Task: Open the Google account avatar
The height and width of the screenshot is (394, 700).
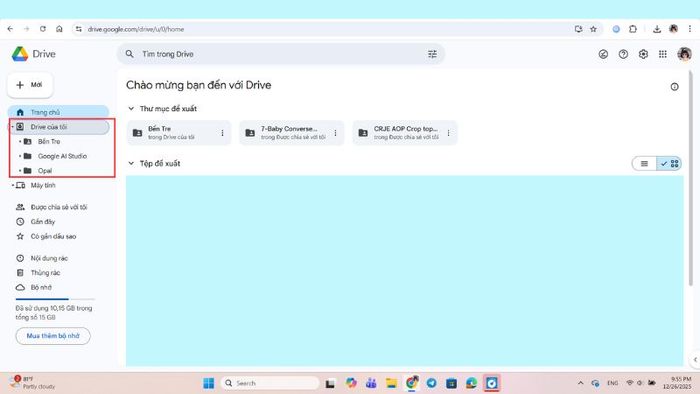Action: point(684,54)
